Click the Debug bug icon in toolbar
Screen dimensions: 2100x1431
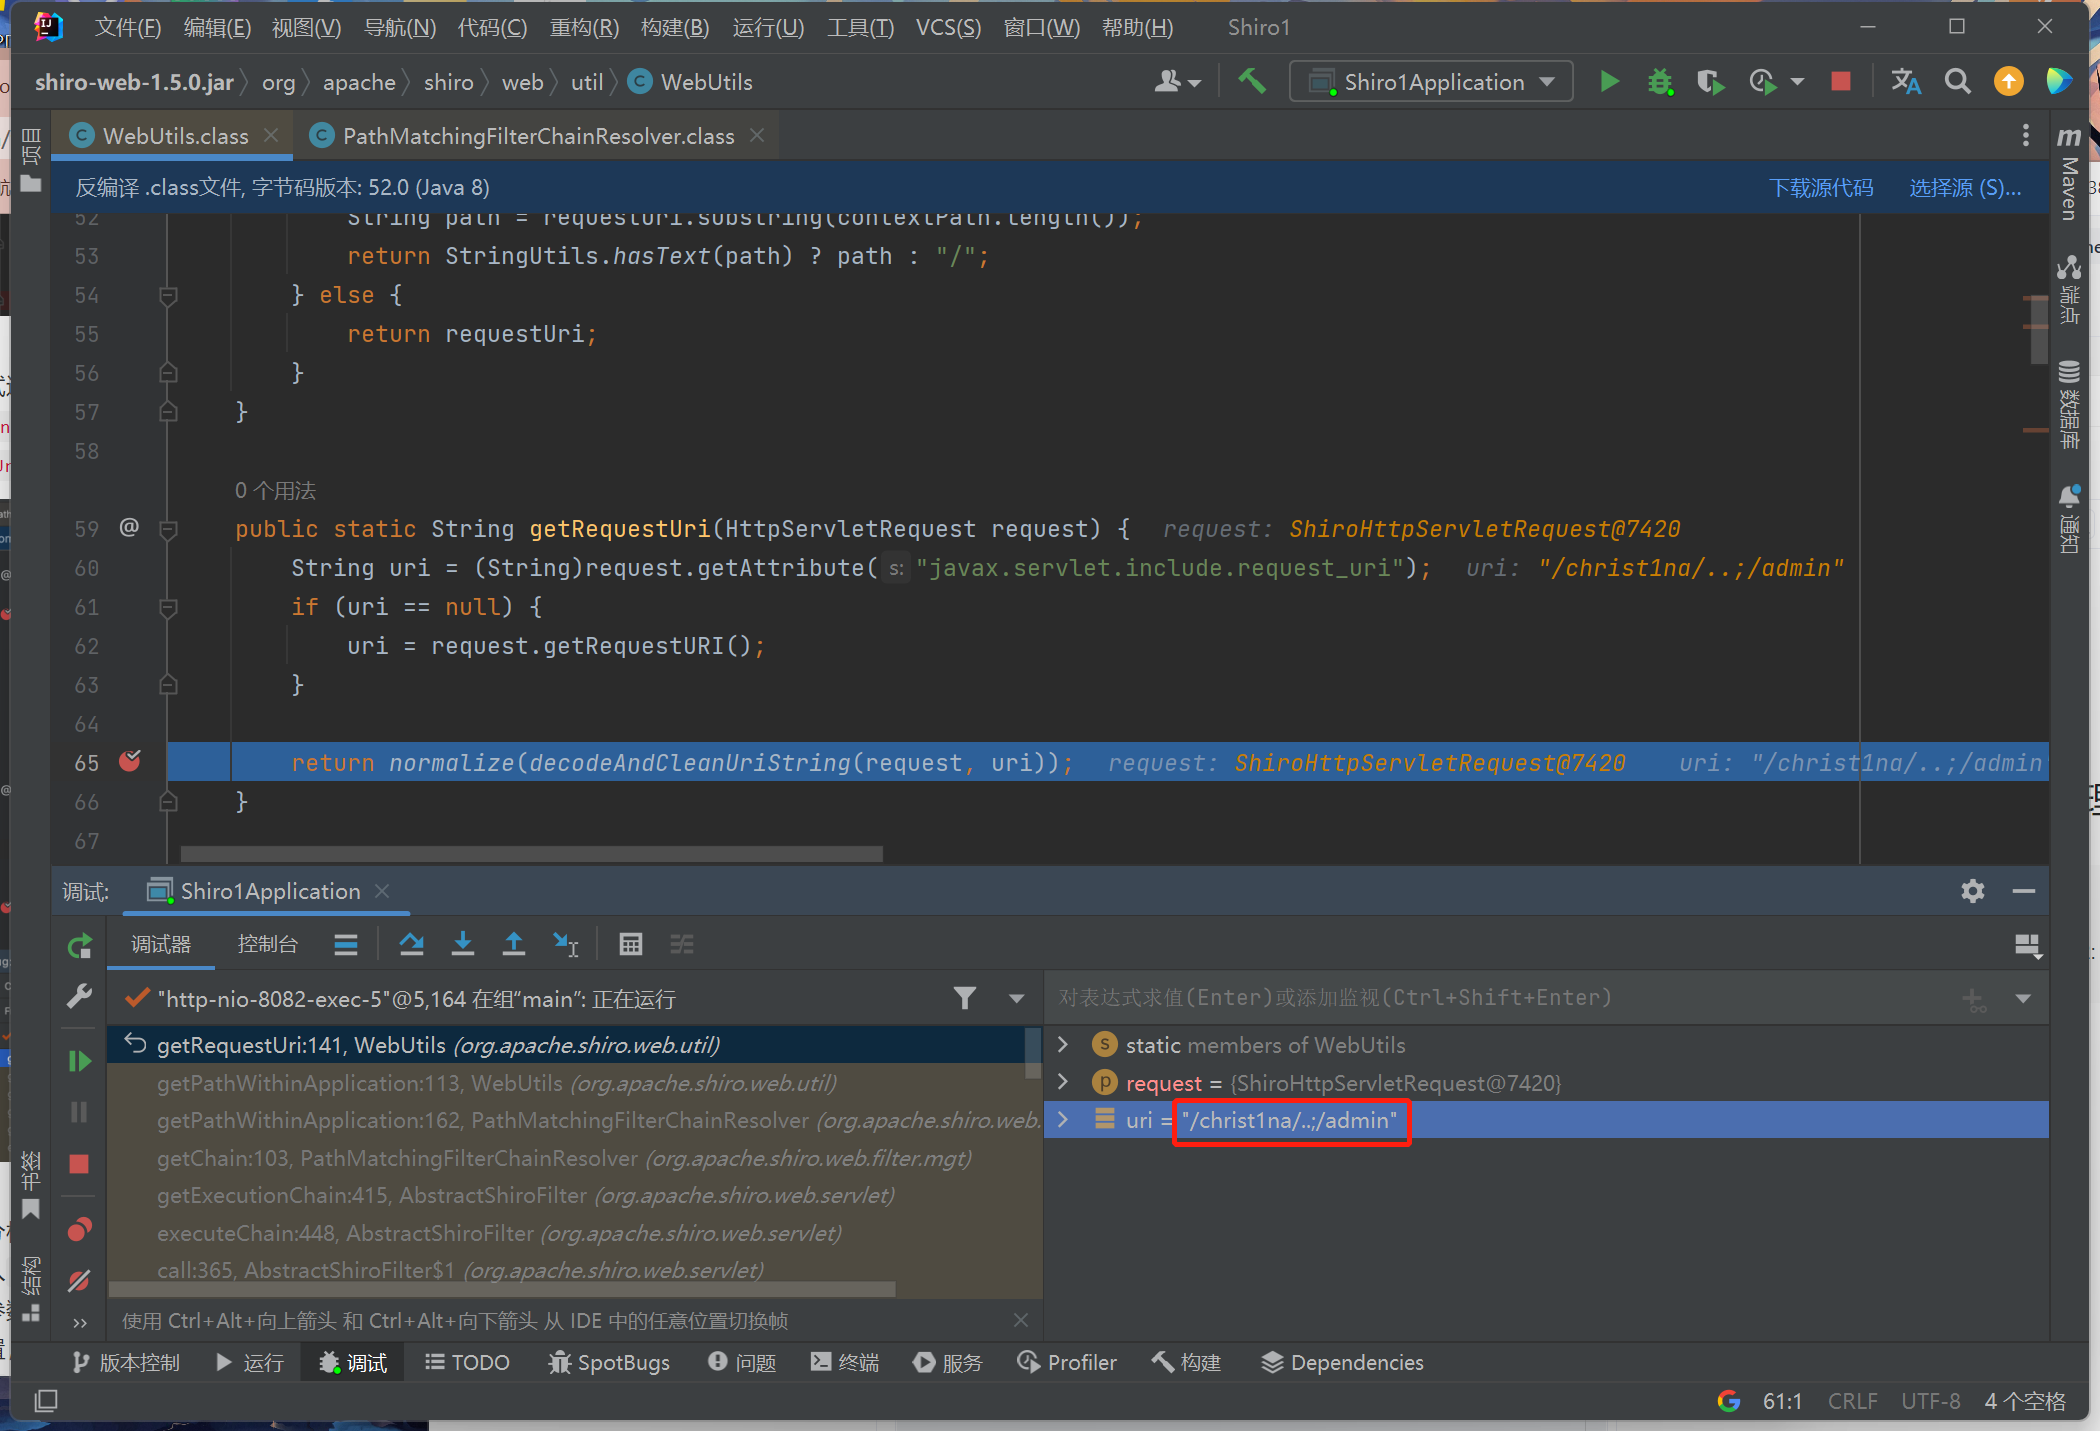click(x=1660, y=82)
